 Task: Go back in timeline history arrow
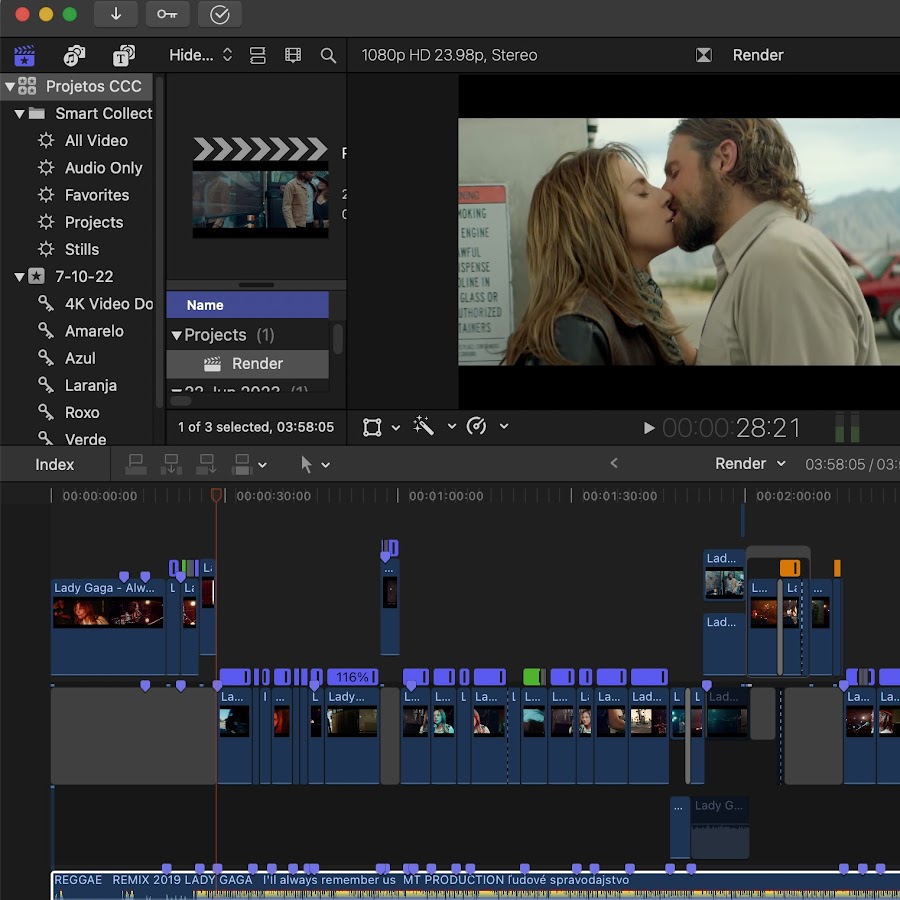[x=614, y=463]
